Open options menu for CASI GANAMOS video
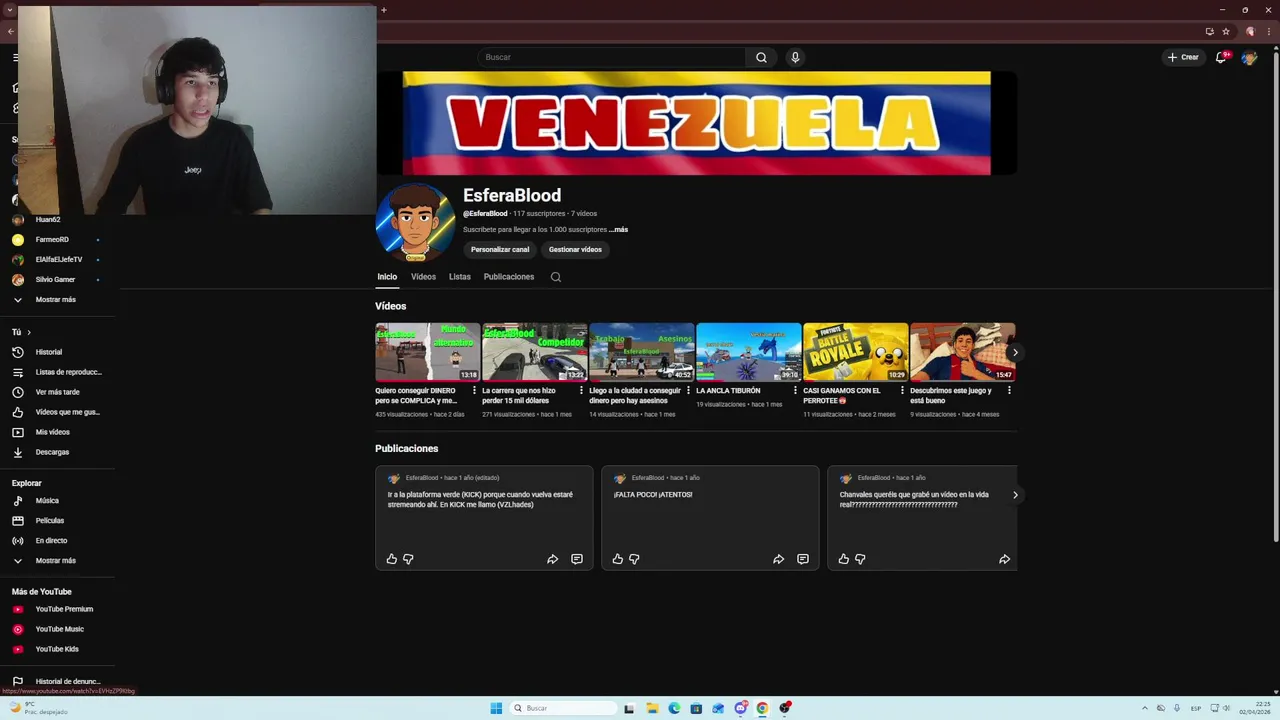 [x=902, y=391]
